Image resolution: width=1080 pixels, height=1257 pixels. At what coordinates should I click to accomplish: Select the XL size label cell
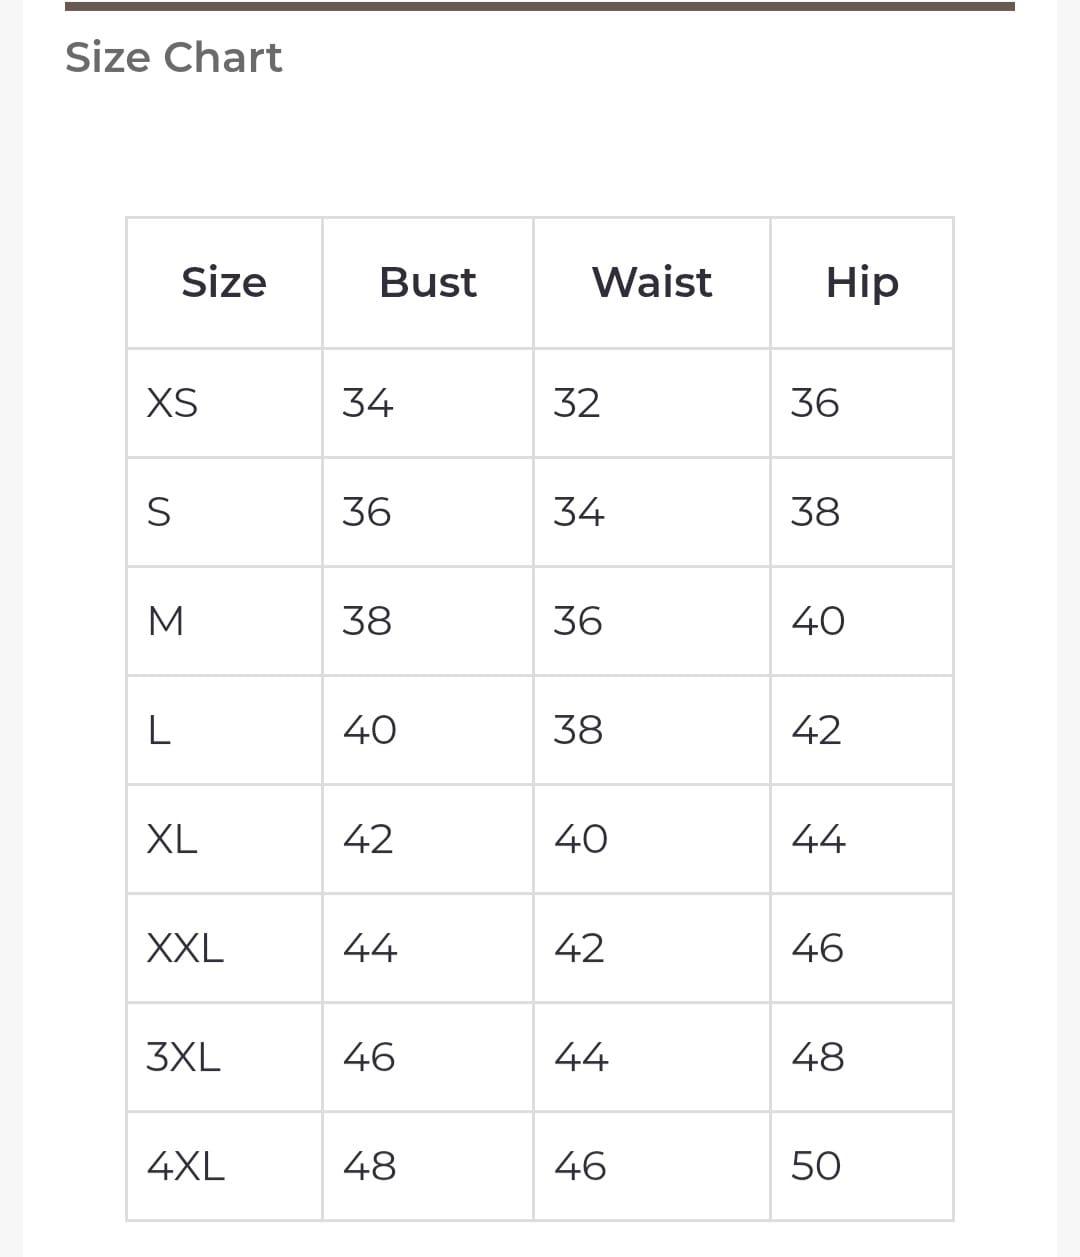pyautogui.click(x=172, y=839)
